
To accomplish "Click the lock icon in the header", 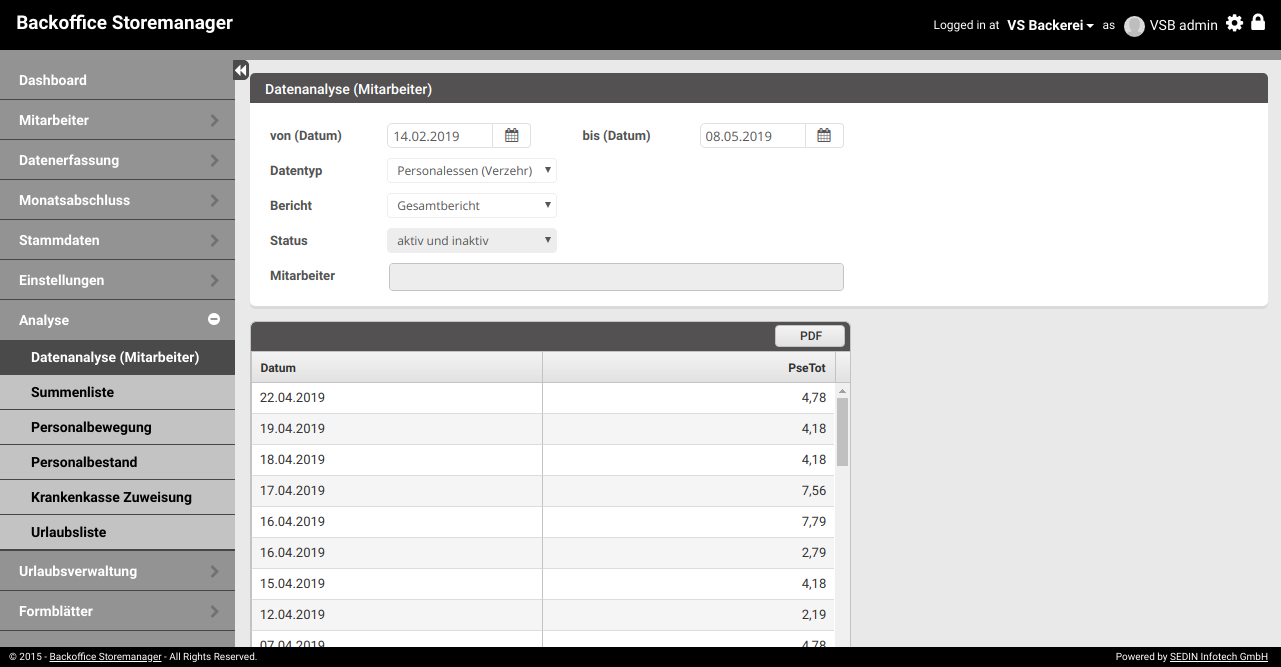I will click(1258, 22).
